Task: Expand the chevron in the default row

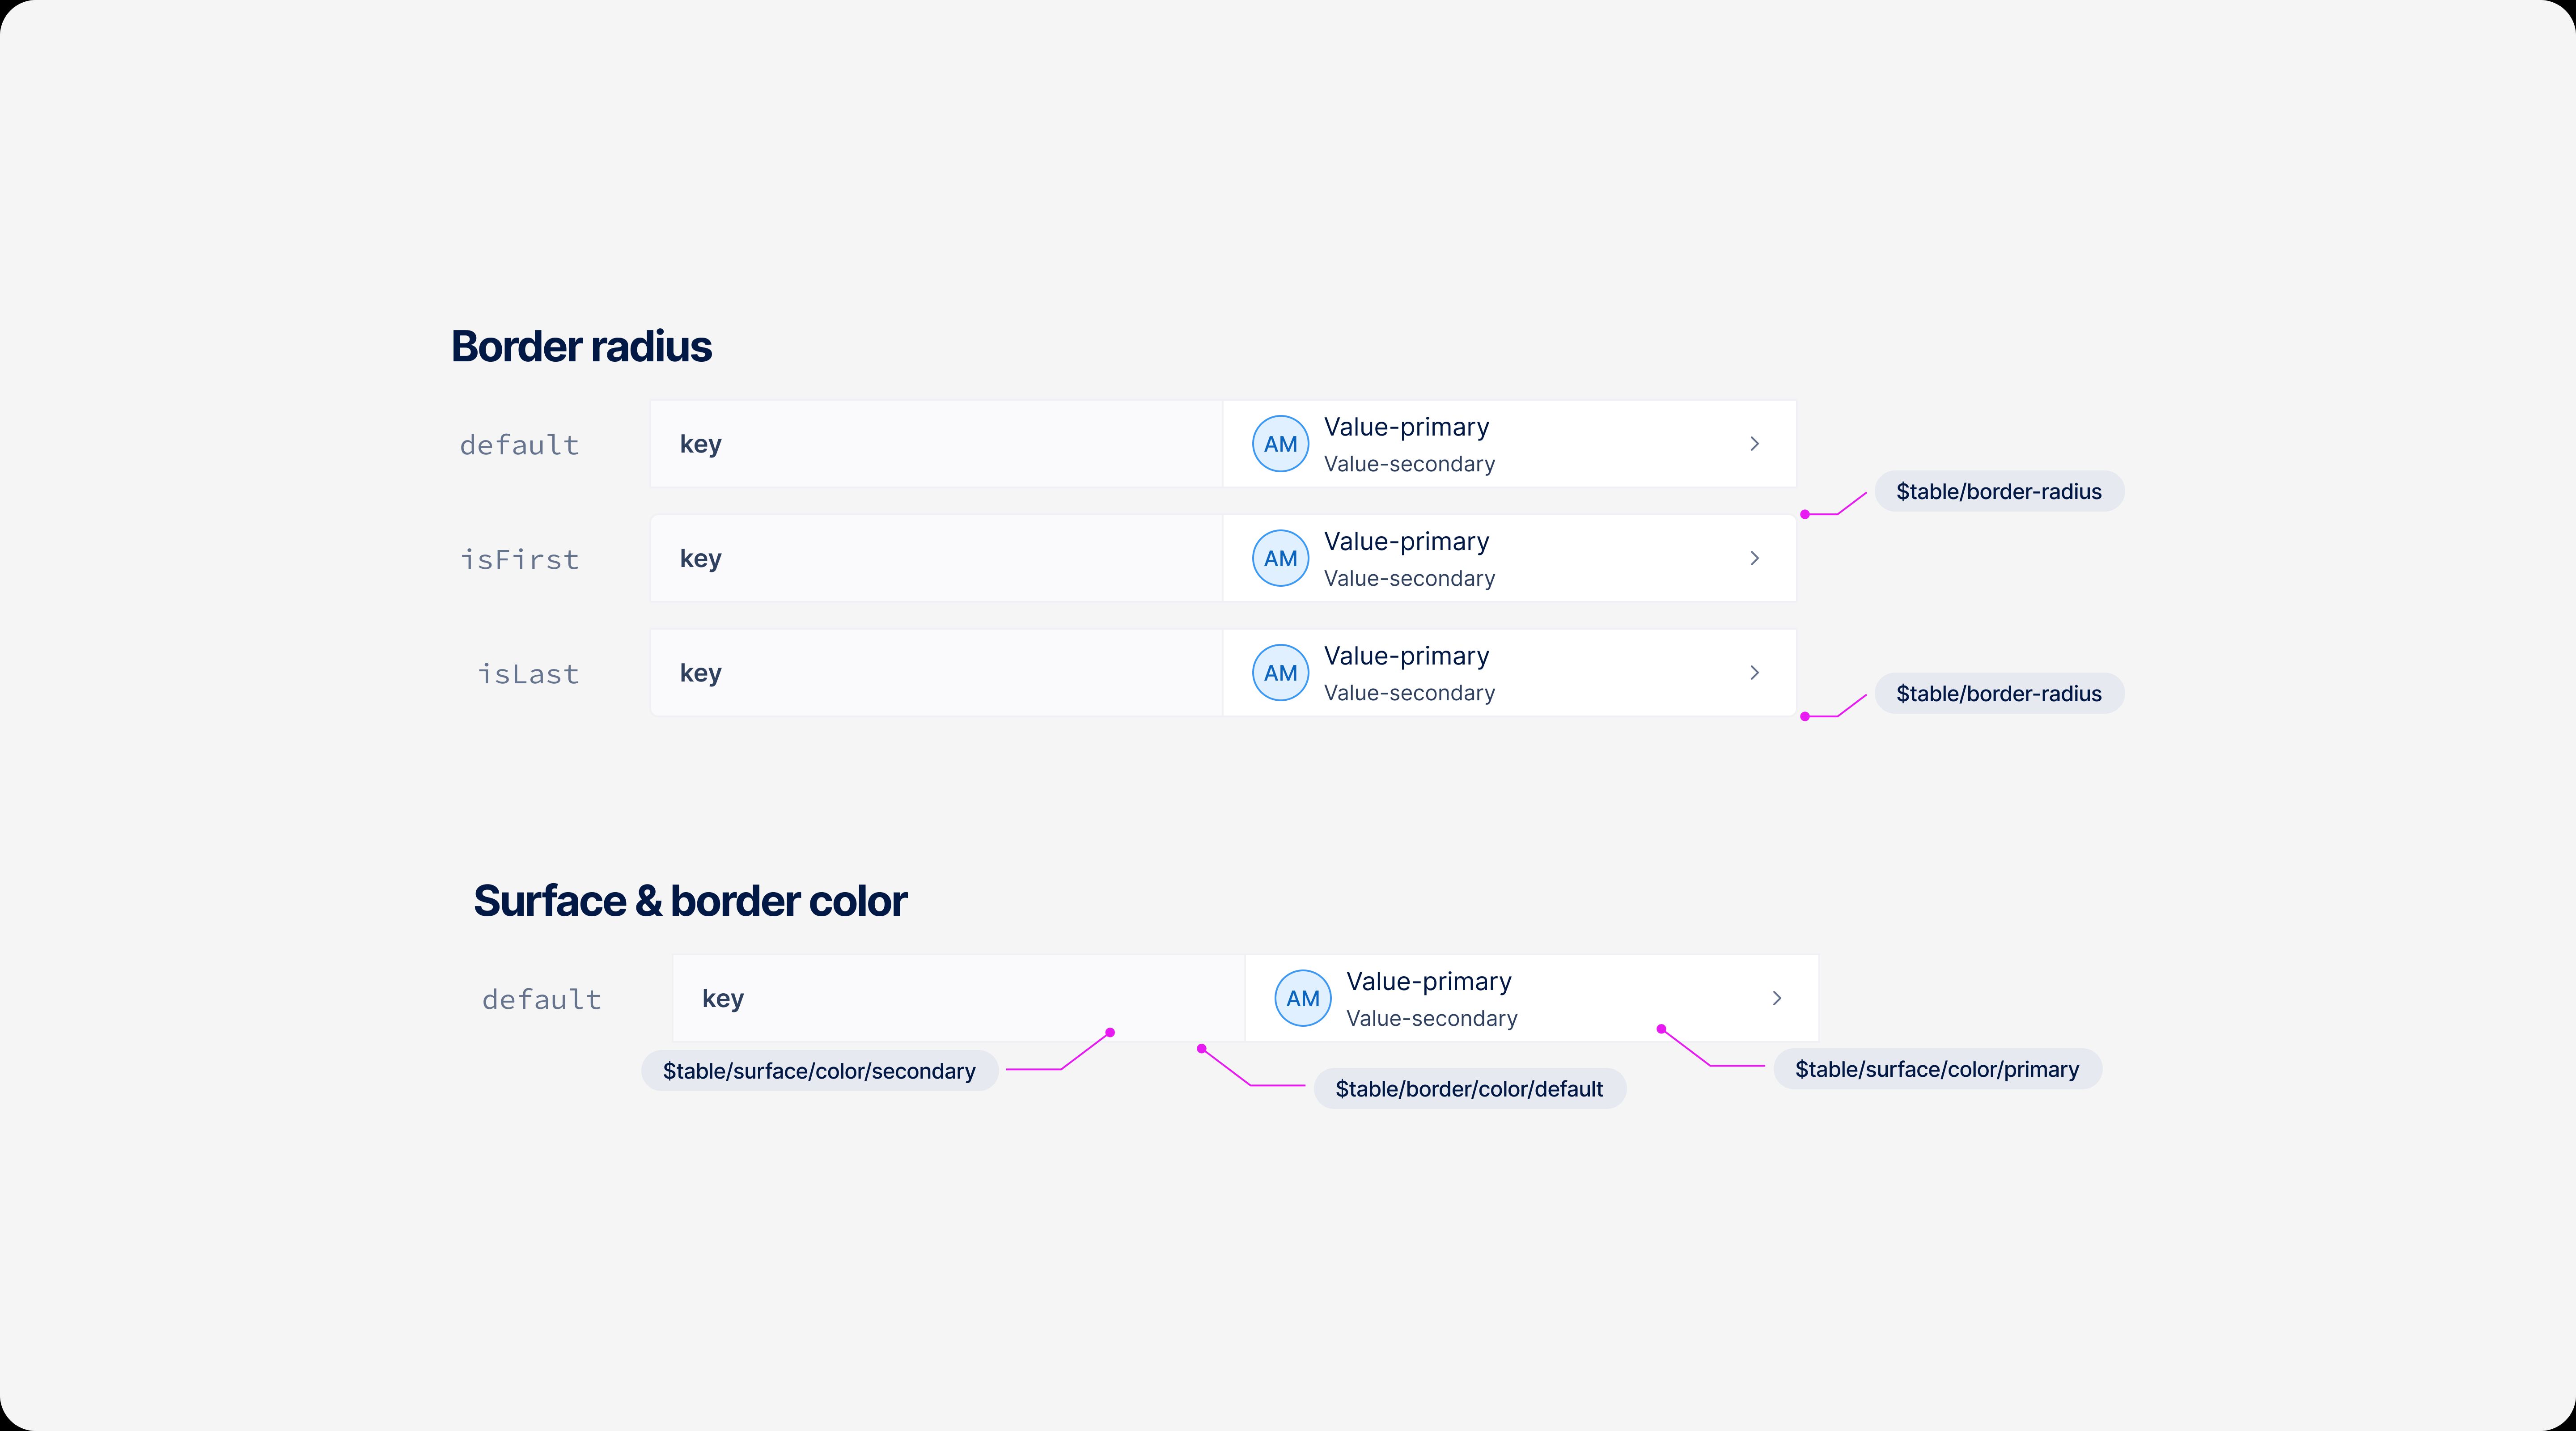Action: pyautogui.click(x=1754, y=443)
